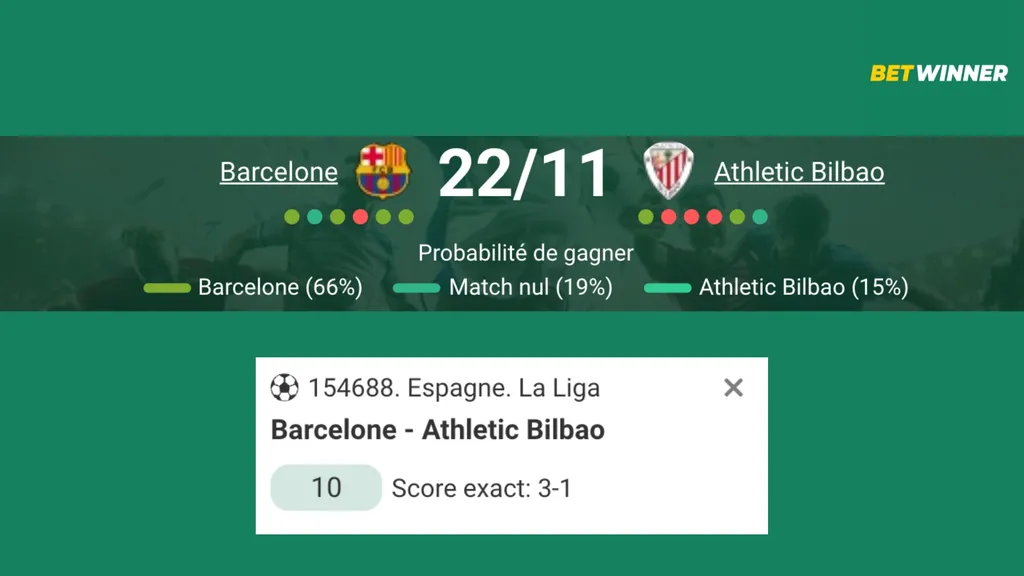
Task: Dismiss the bet slip with the X
Action: [x=733, y=388]
